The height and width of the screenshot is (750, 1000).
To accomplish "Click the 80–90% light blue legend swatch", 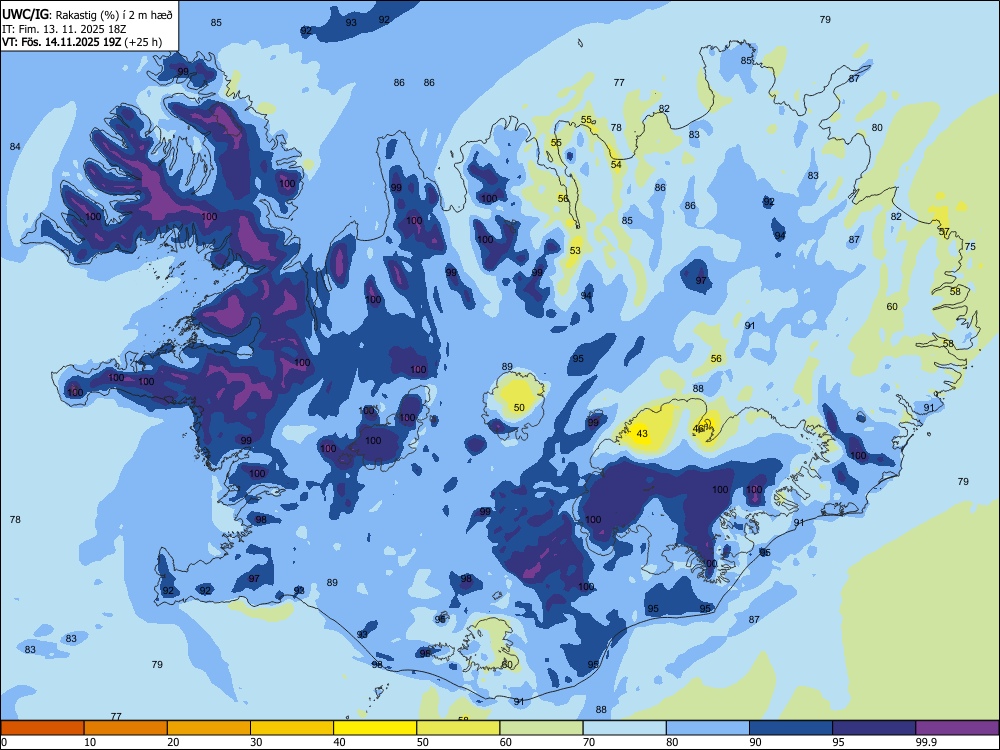I will (x=708, y=728).
